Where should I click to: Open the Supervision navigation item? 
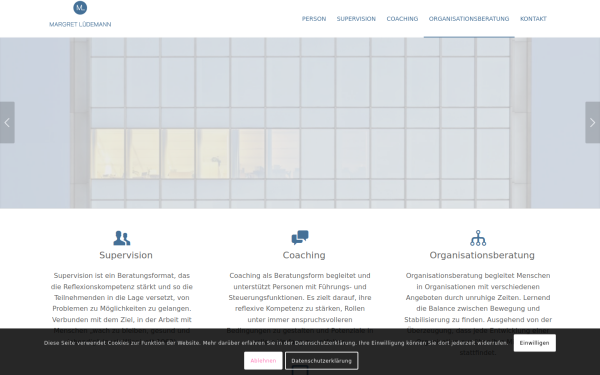[x=356, y=19]
